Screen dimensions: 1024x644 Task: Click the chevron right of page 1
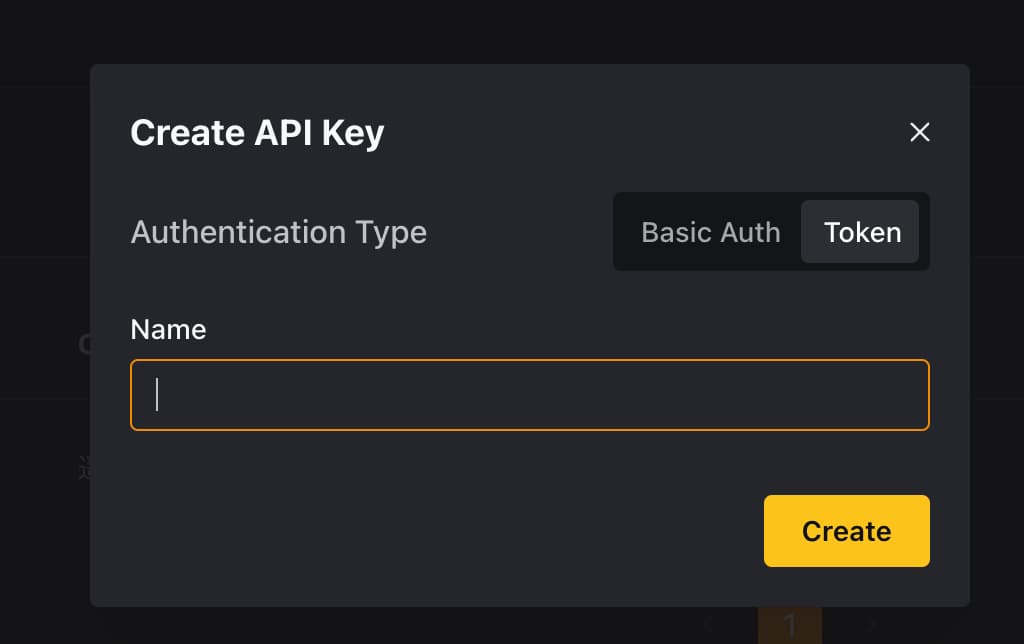[x=872, y=625]
